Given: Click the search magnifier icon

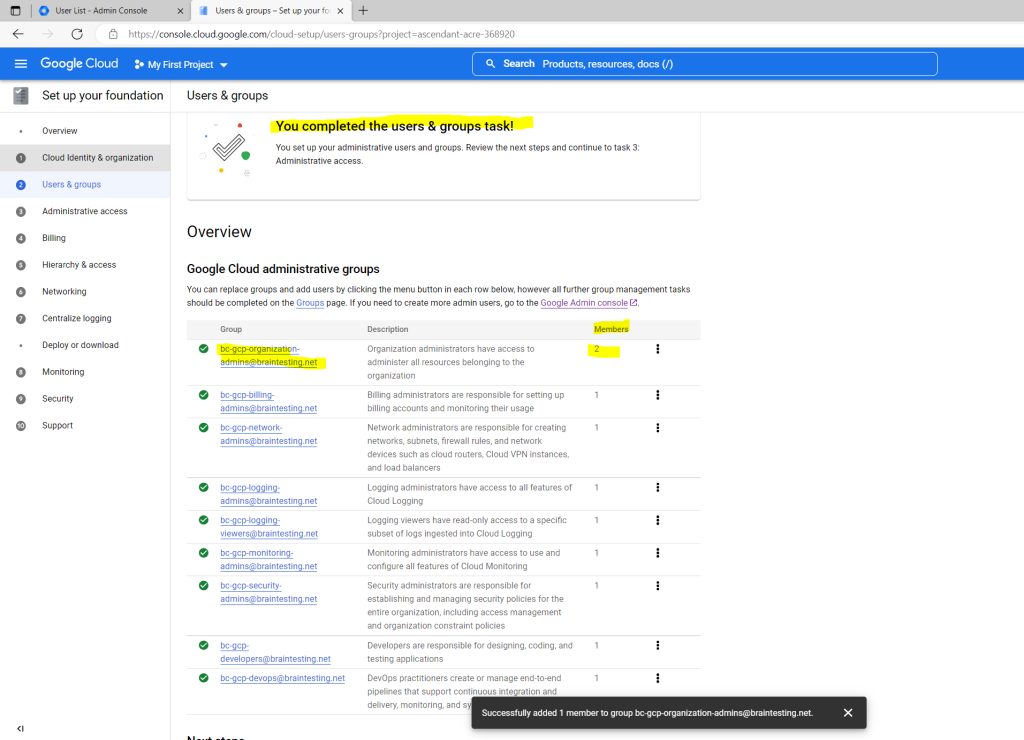Looking at the screenshot, I should tap(490, 64).
